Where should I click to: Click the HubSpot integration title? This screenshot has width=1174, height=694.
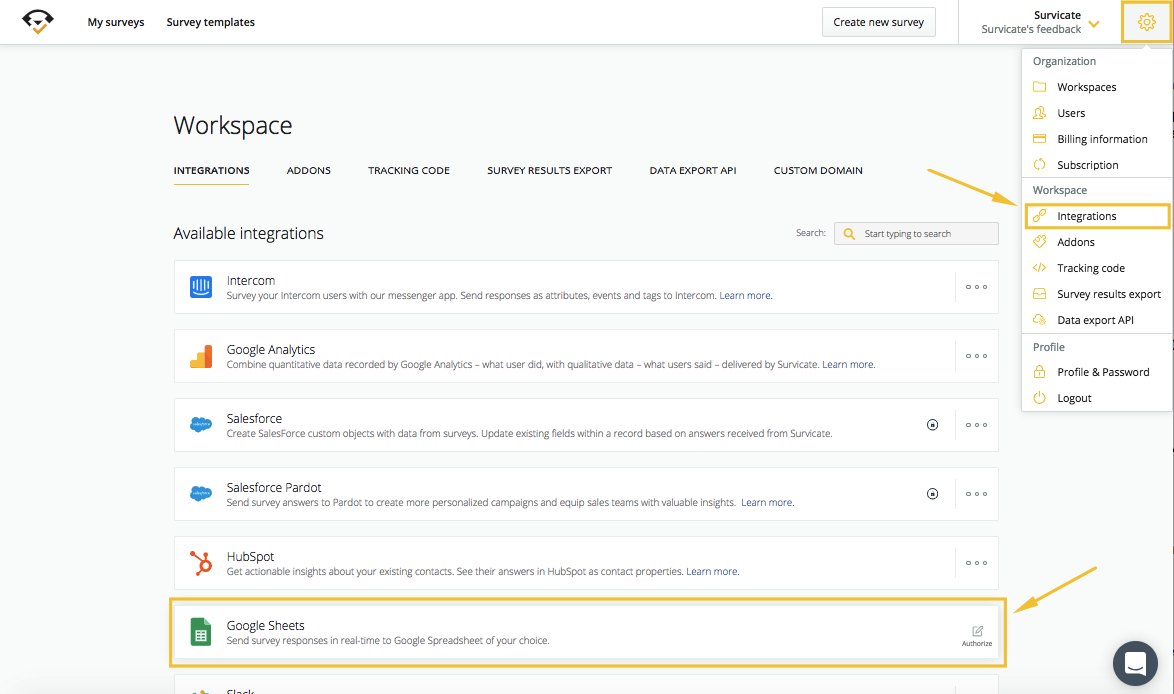[x=250, y=556]
